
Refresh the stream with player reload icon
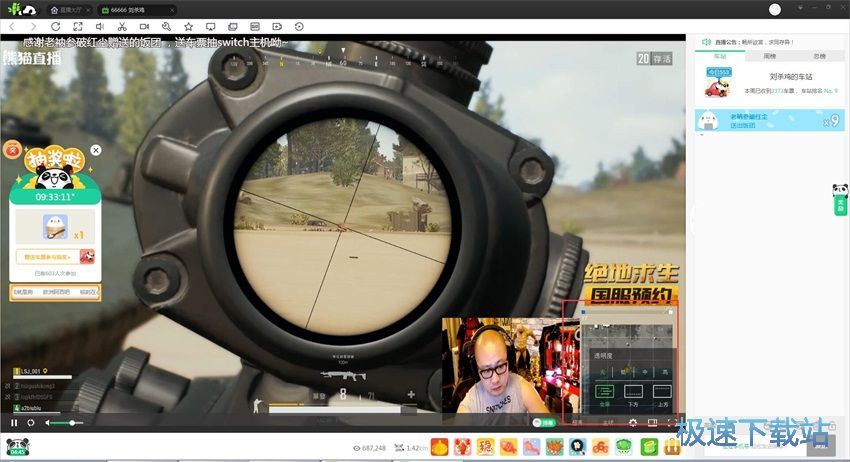[x=31, y=423]
